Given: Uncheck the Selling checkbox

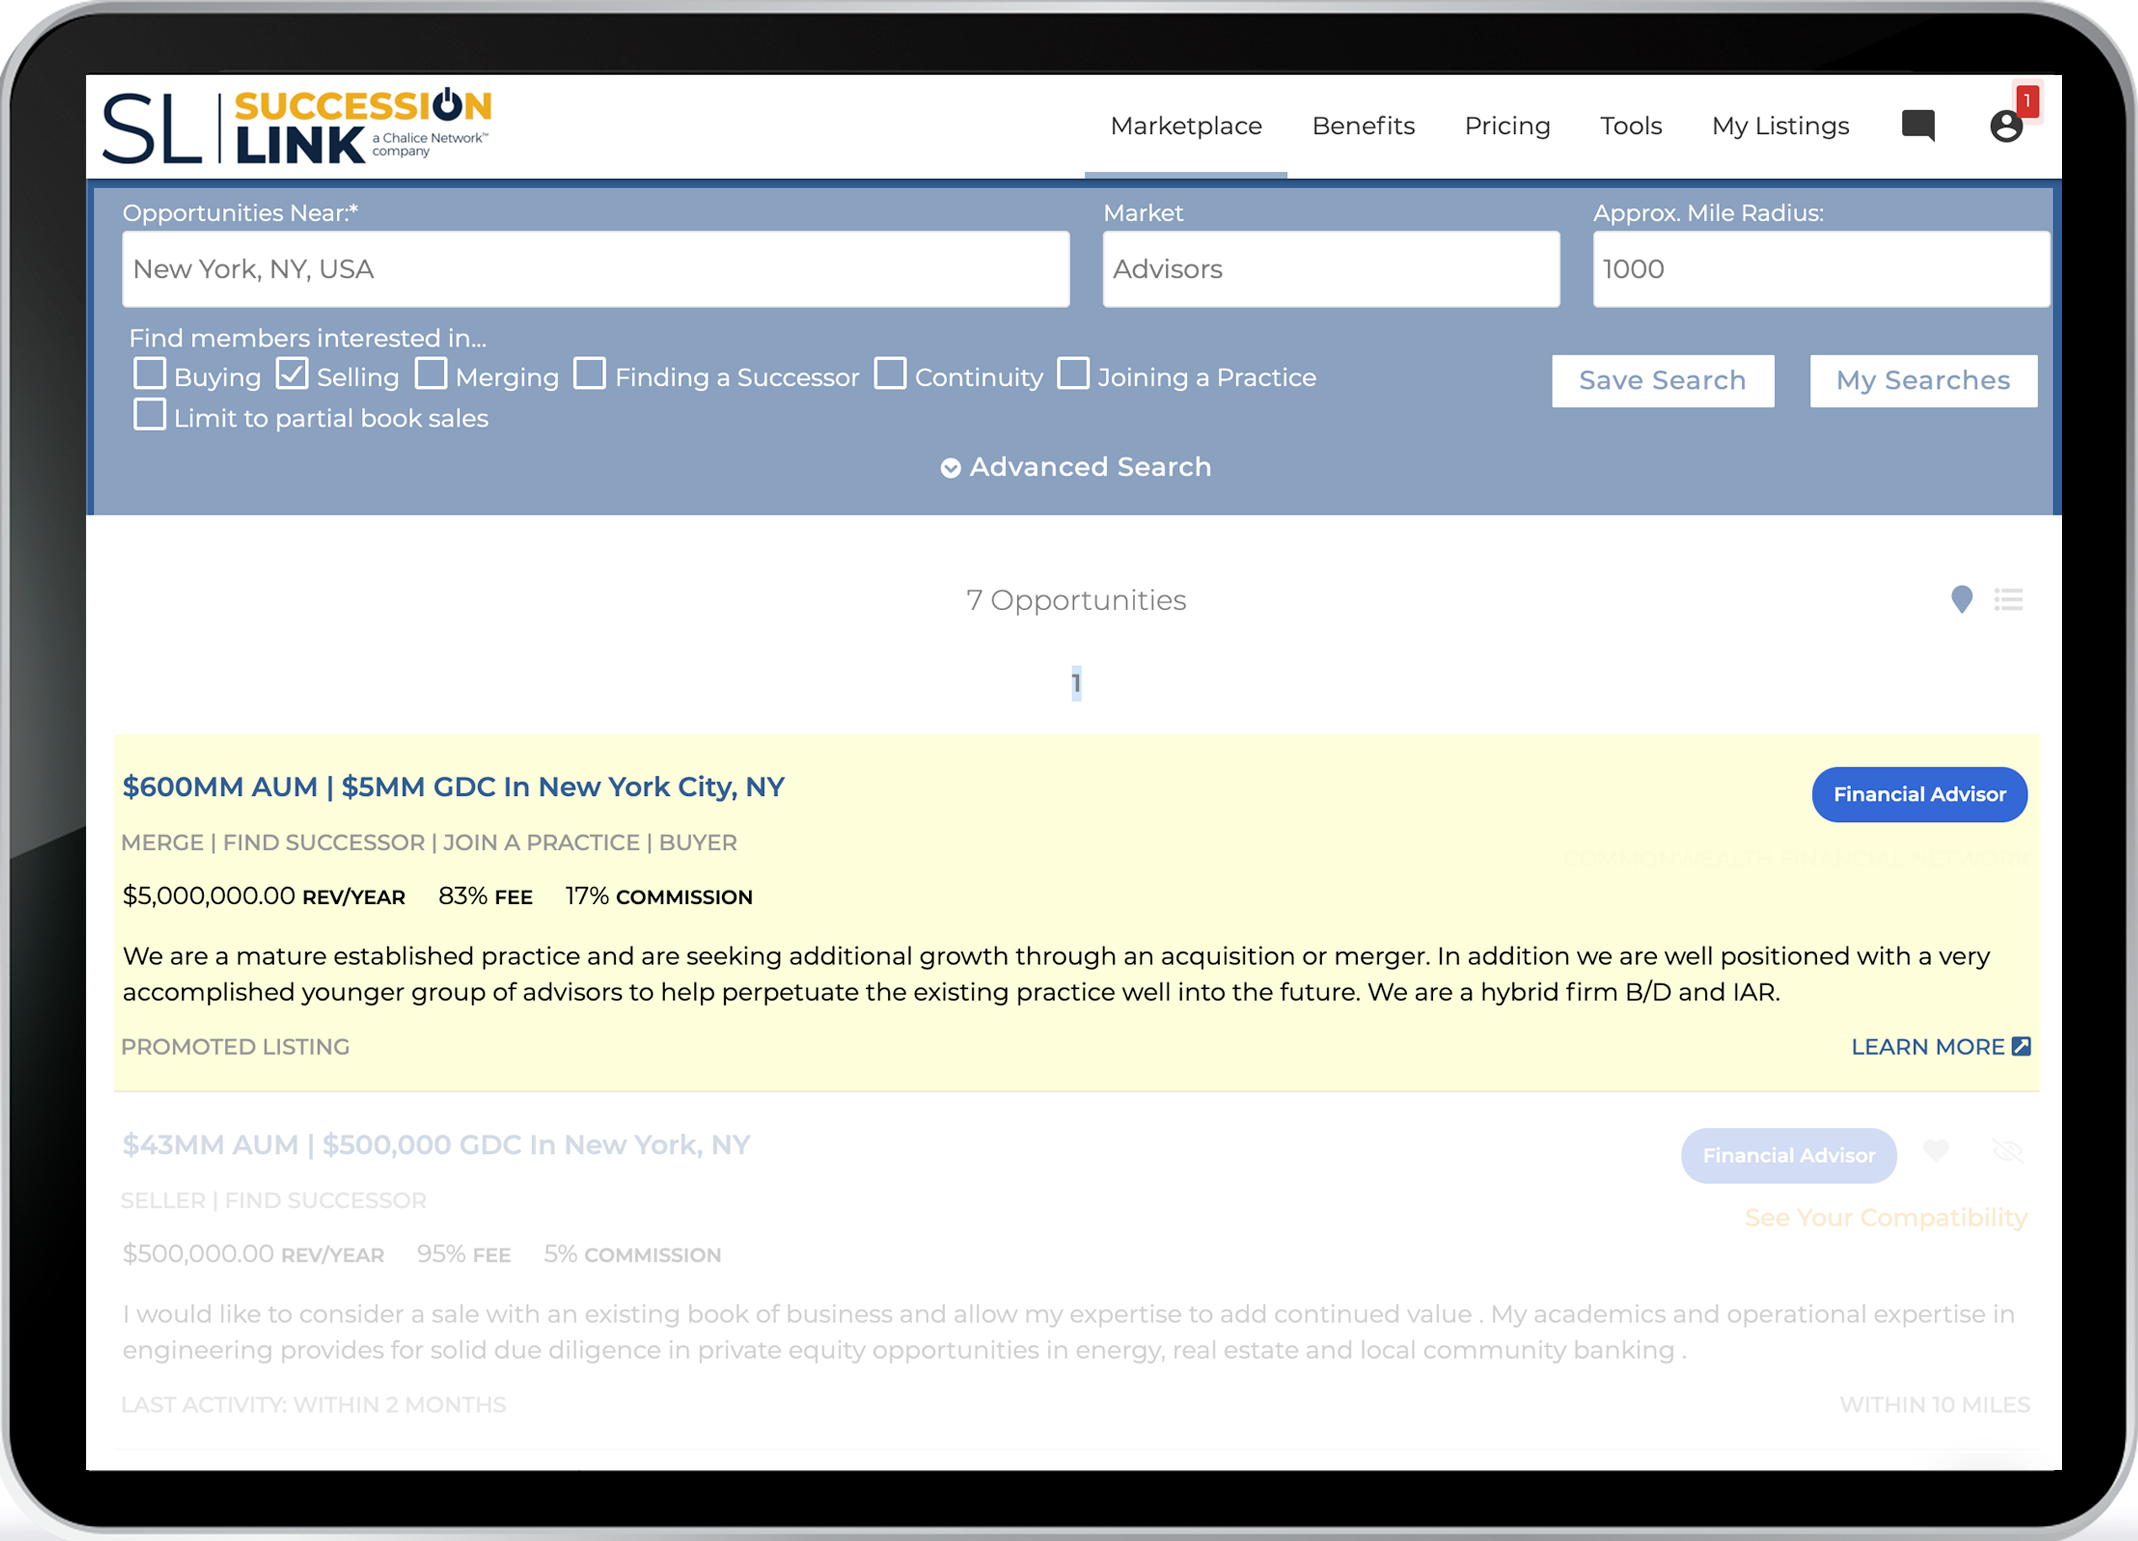Looking at the screenshot, I should click(292, 375).
